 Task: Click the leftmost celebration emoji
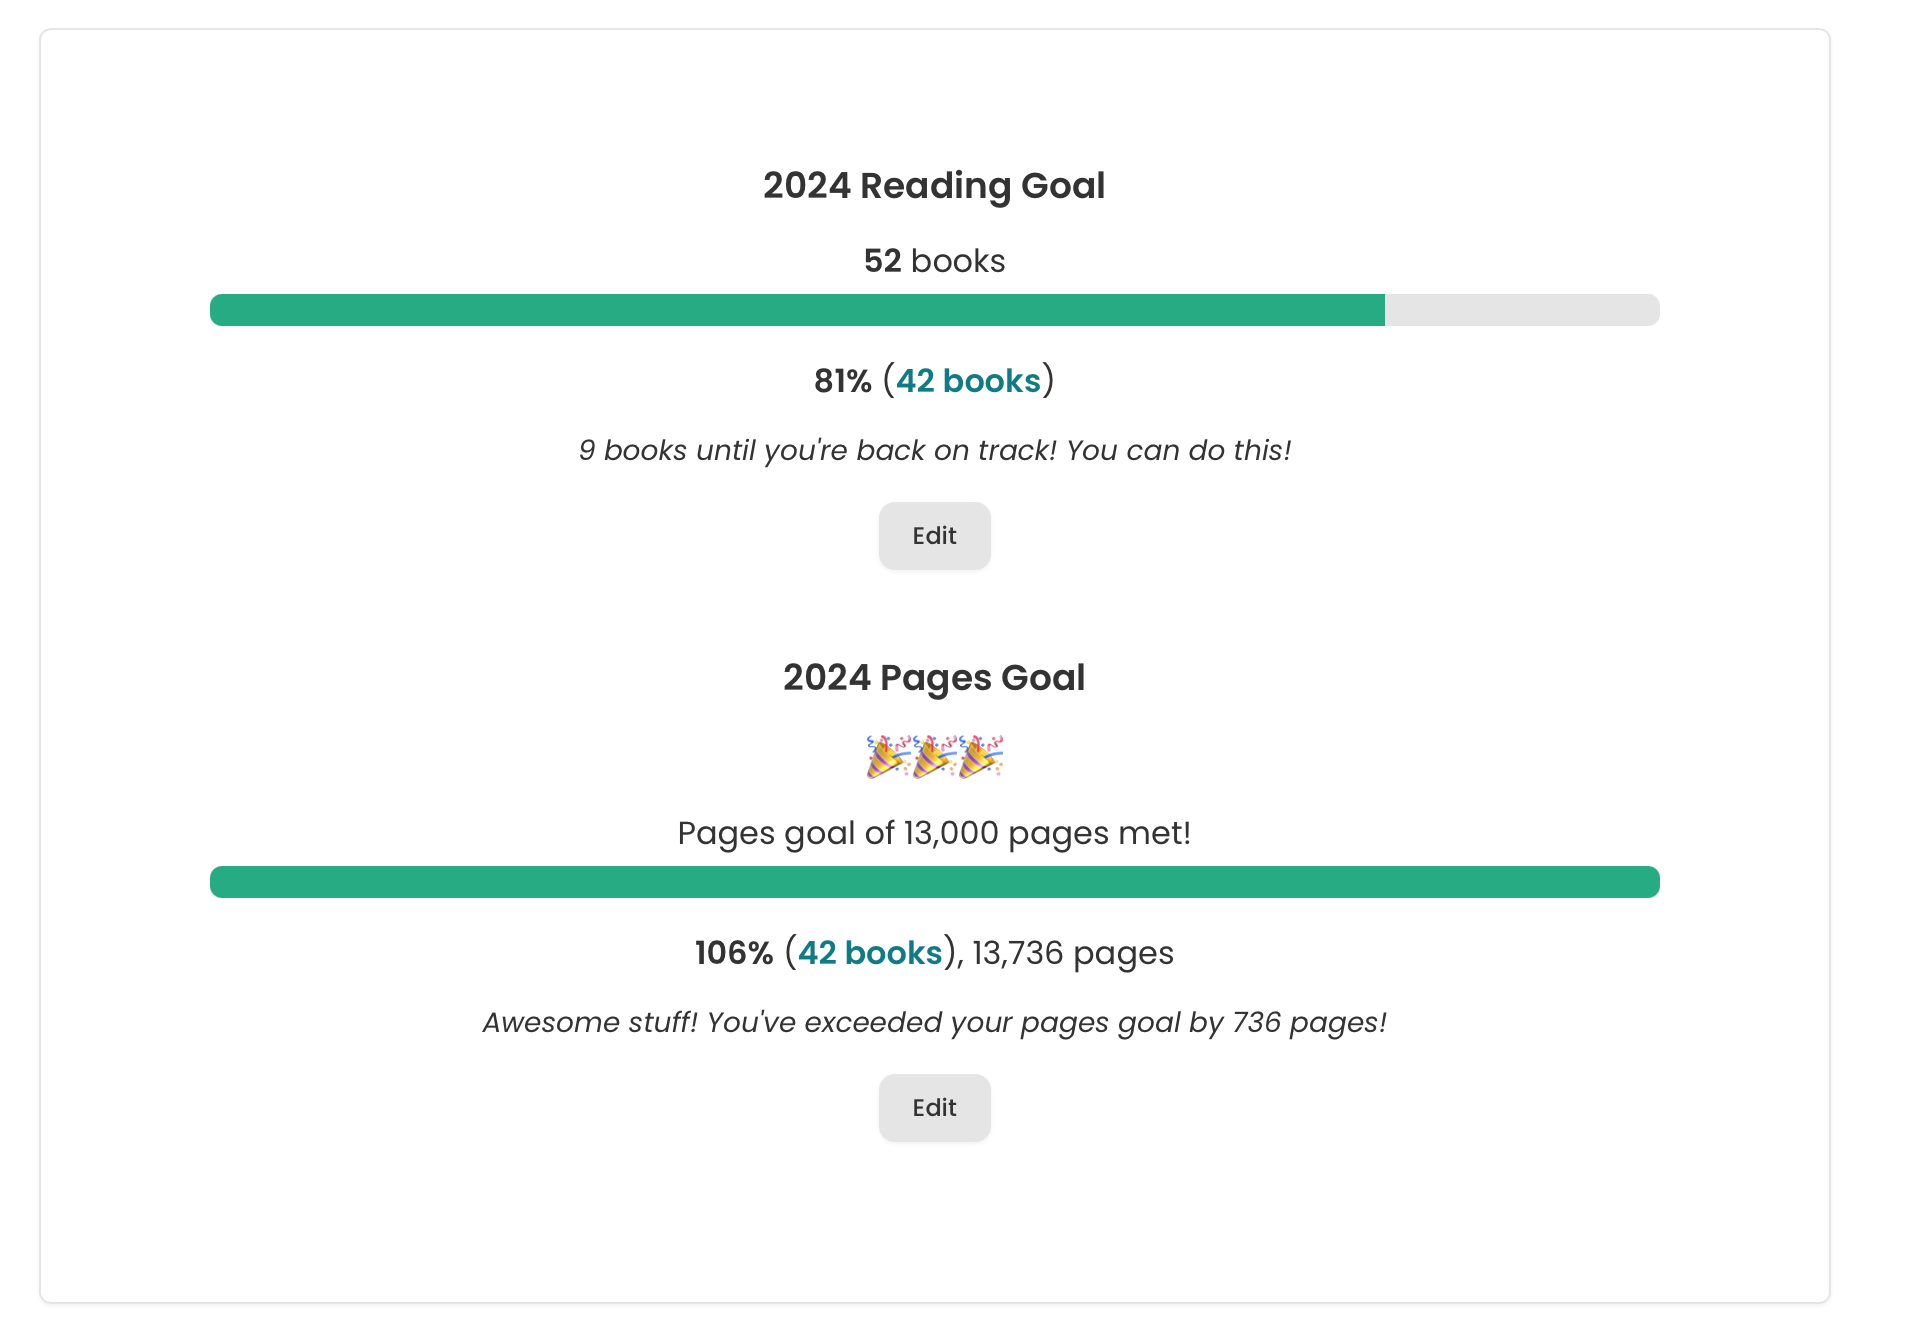click(x=886, y=757)
